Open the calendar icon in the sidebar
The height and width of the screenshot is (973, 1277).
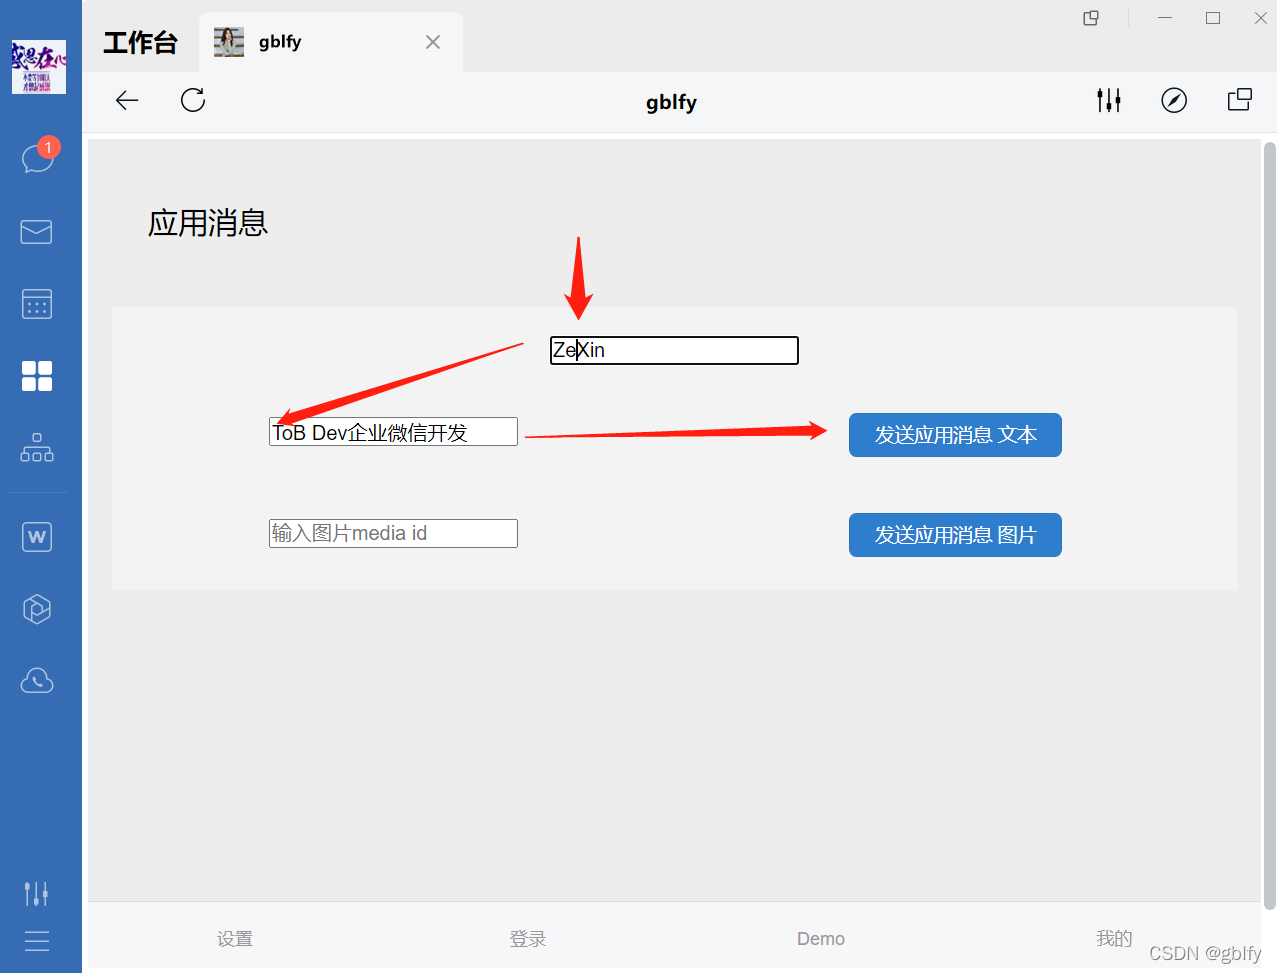[37, 304]
